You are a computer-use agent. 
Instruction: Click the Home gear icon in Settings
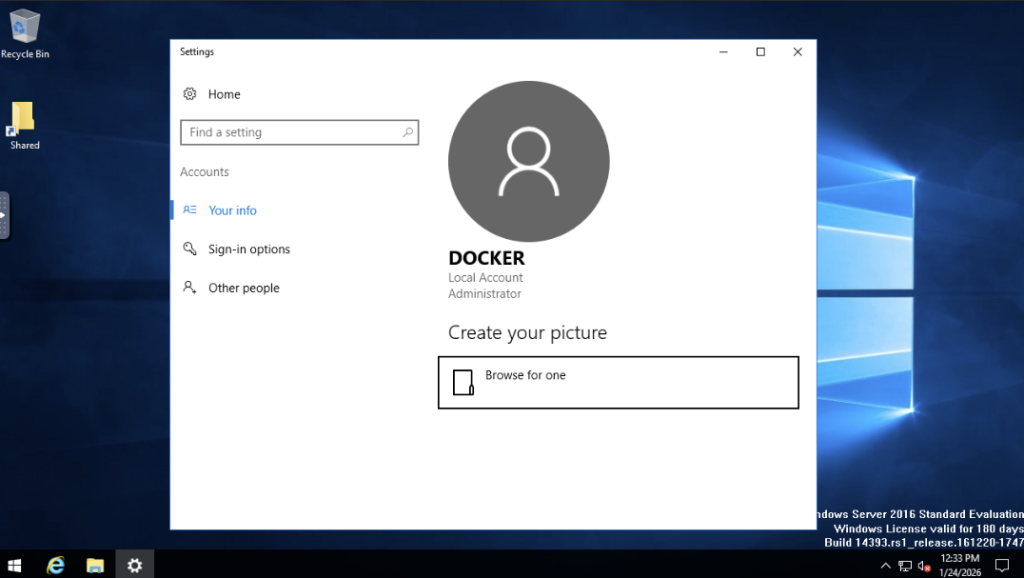coord(189,93)
